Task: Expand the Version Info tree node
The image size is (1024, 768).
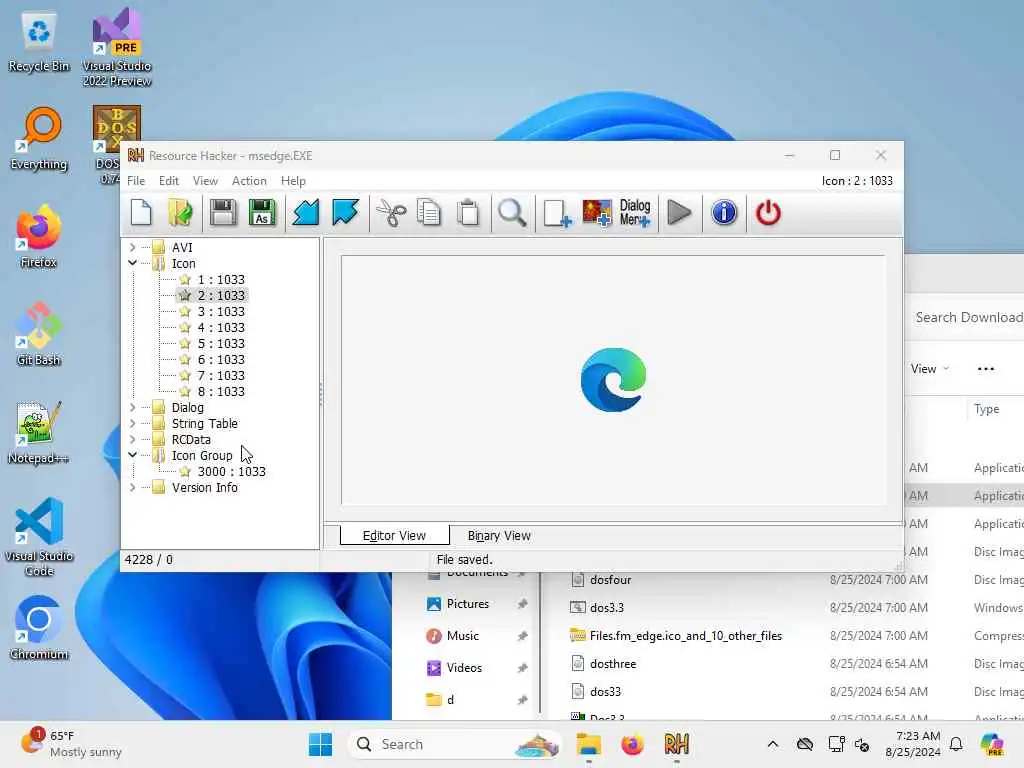Action: pyautogui.click(x=133, y=487)
